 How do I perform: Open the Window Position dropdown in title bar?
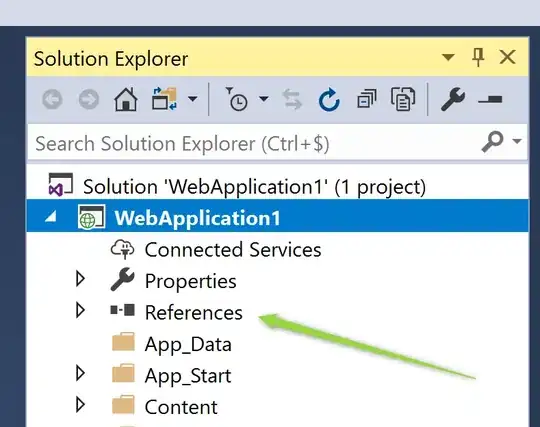[x=448, y=57]
